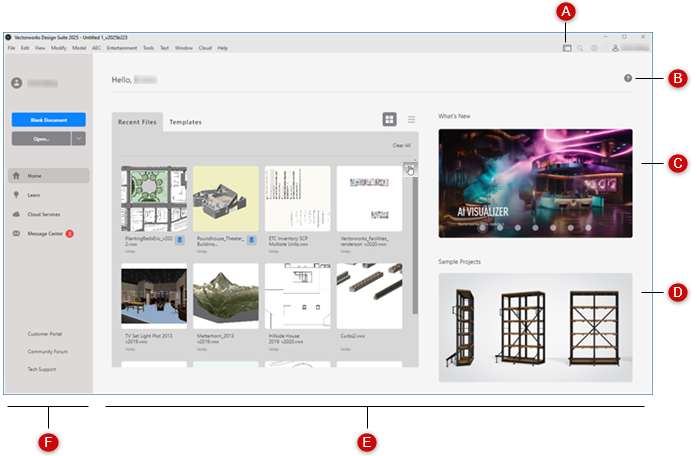Open the Model menu
This screenshot has height=456, width=697.
click(x=79, y=48)
